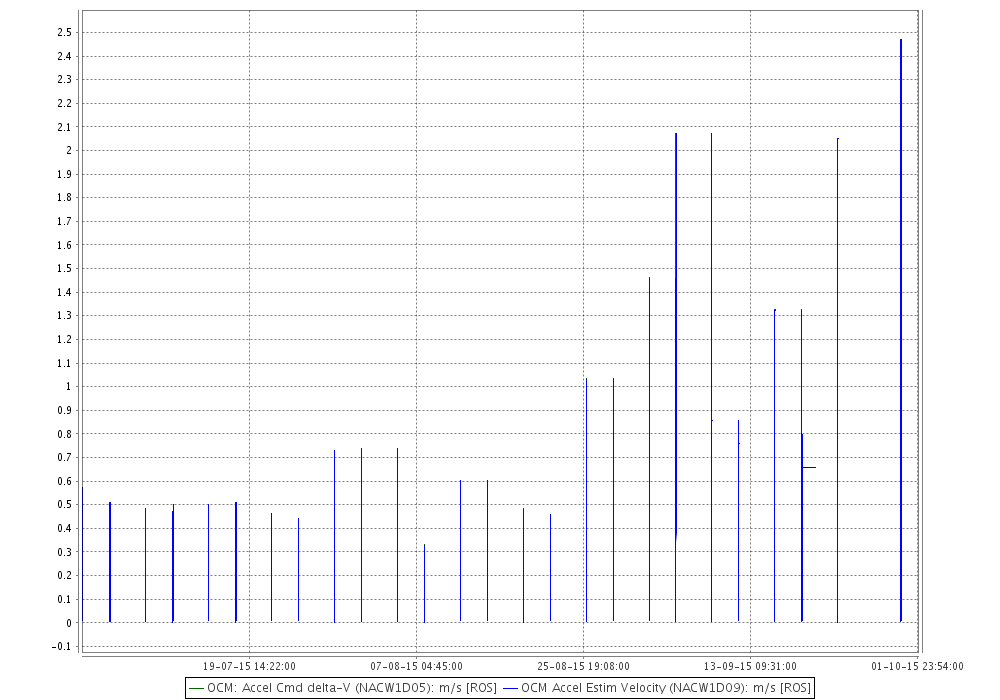Click the y-axis value 2.4
Image resolution: width=1000 pixels, height=700 pixels.
coord(64,56)
